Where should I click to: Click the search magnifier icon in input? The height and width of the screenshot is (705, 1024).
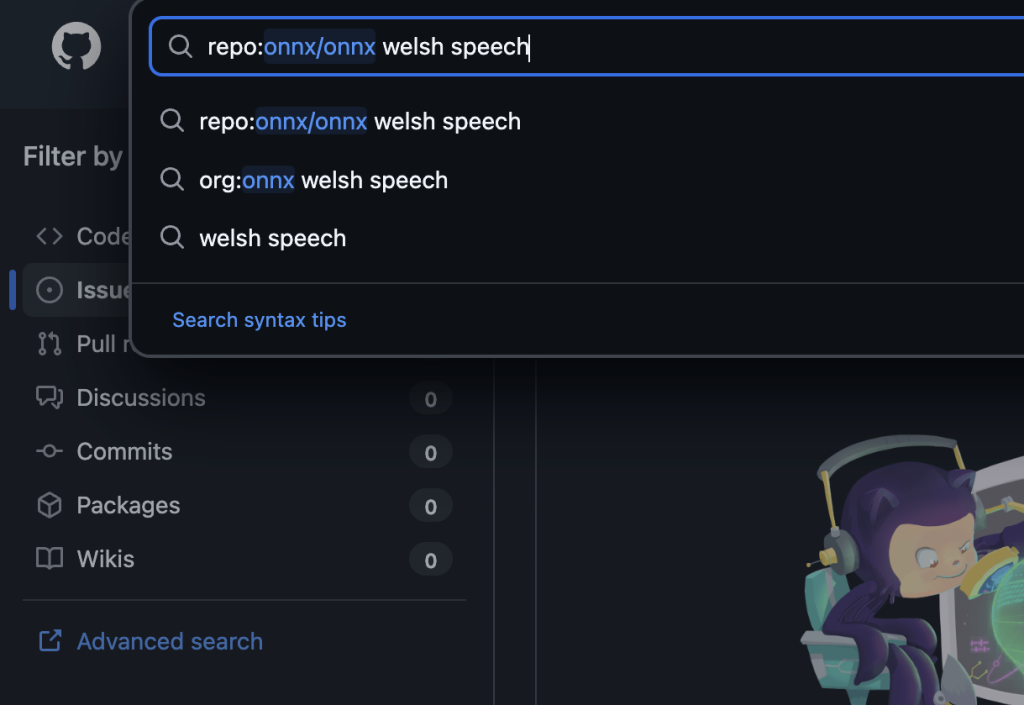[180, 47]
